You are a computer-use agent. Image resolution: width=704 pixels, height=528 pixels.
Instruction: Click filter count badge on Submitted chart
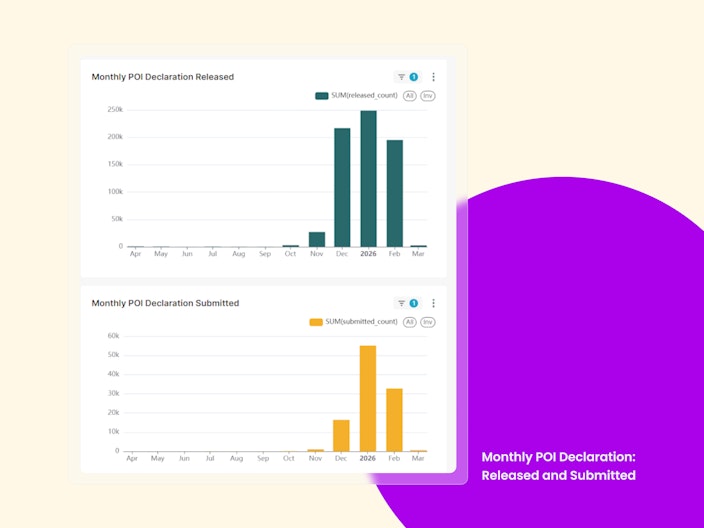click(x=414, y=303)
